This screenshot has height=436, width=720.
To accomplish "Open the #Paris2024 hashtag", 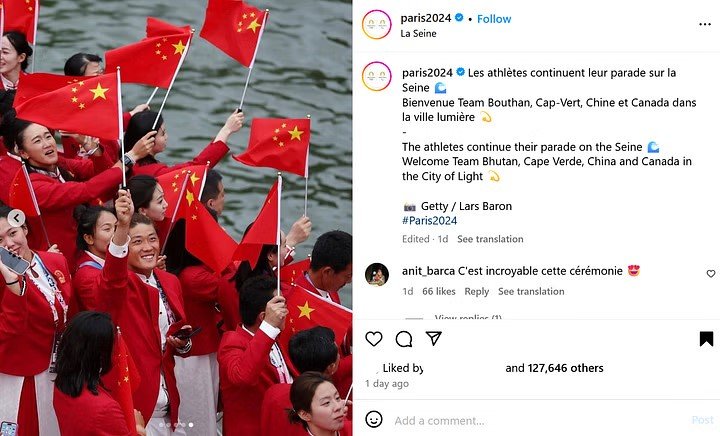I will [429, 220].
